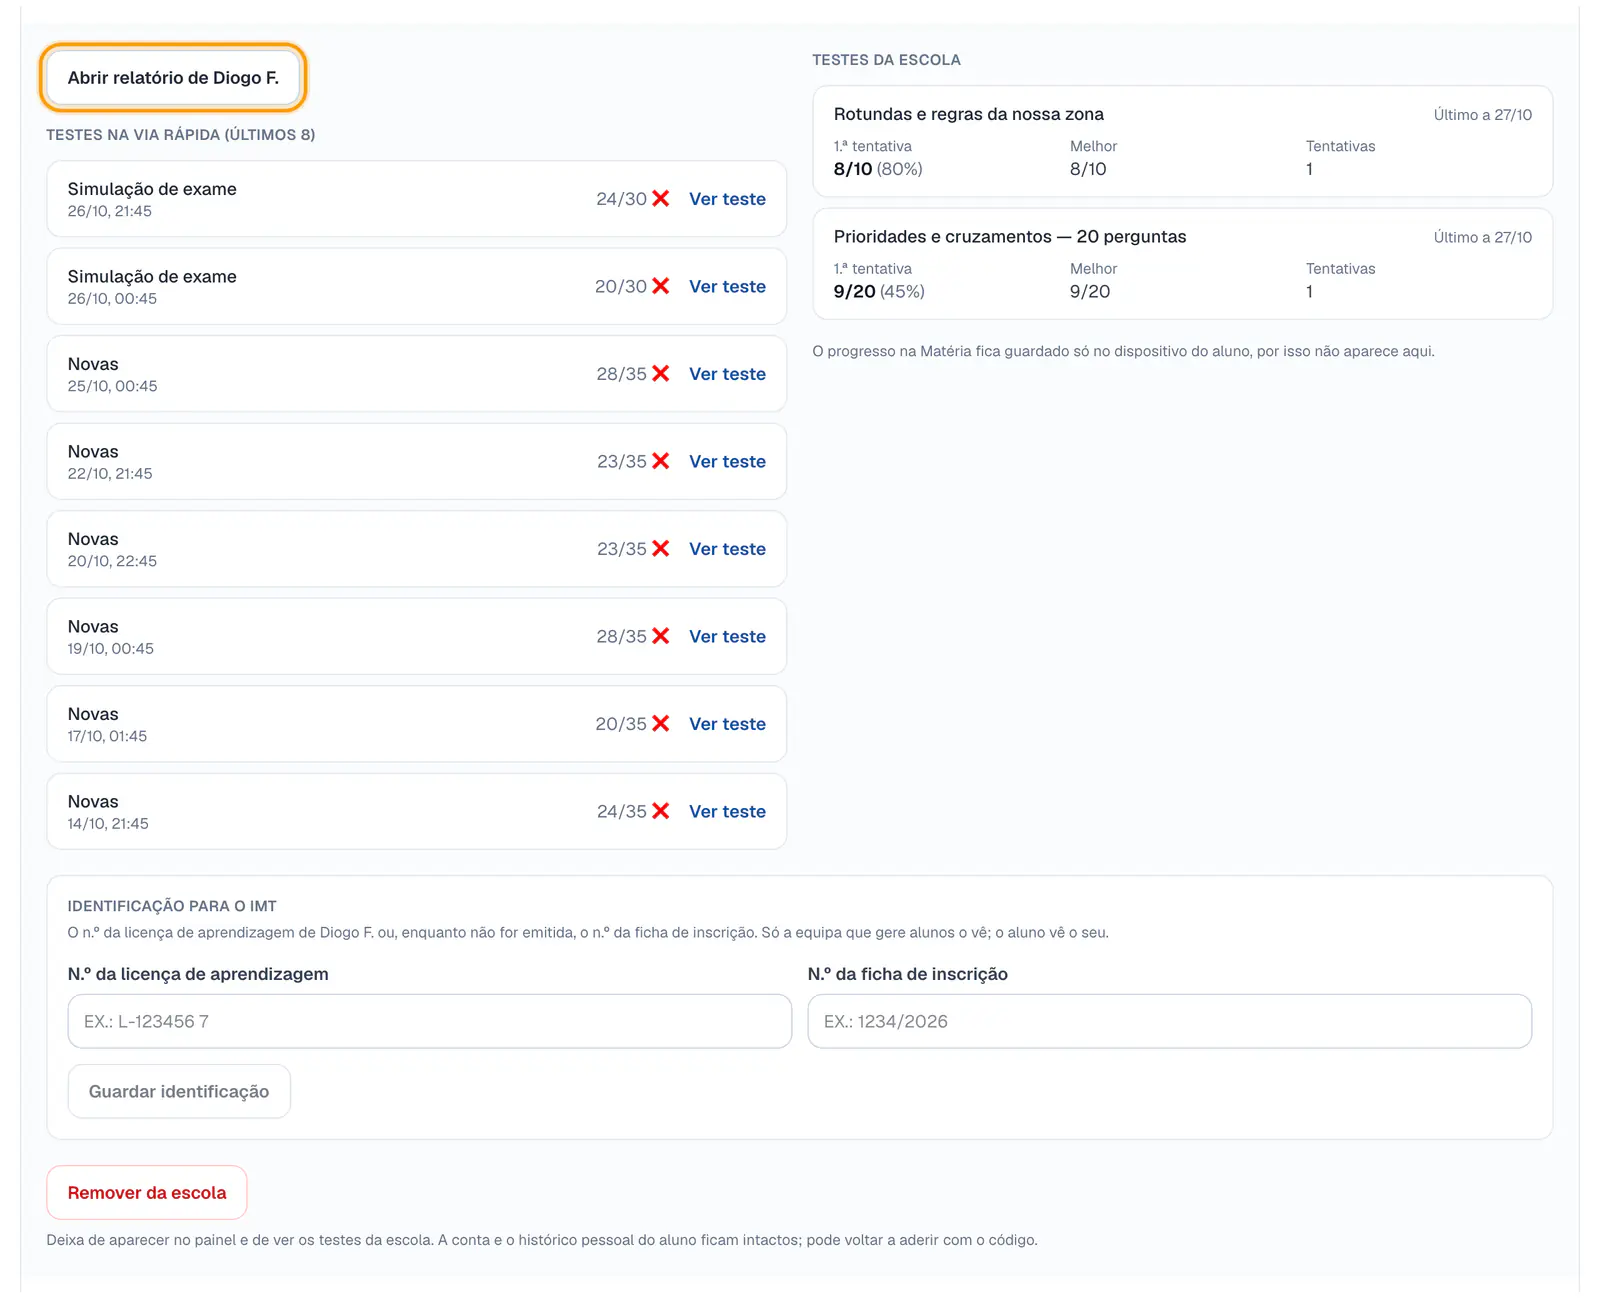Image resolution: width=1600 pixels, height=1300 pixels.
Task: Focus the ficha de inscrição number field
Action: pos(1169,1021)
